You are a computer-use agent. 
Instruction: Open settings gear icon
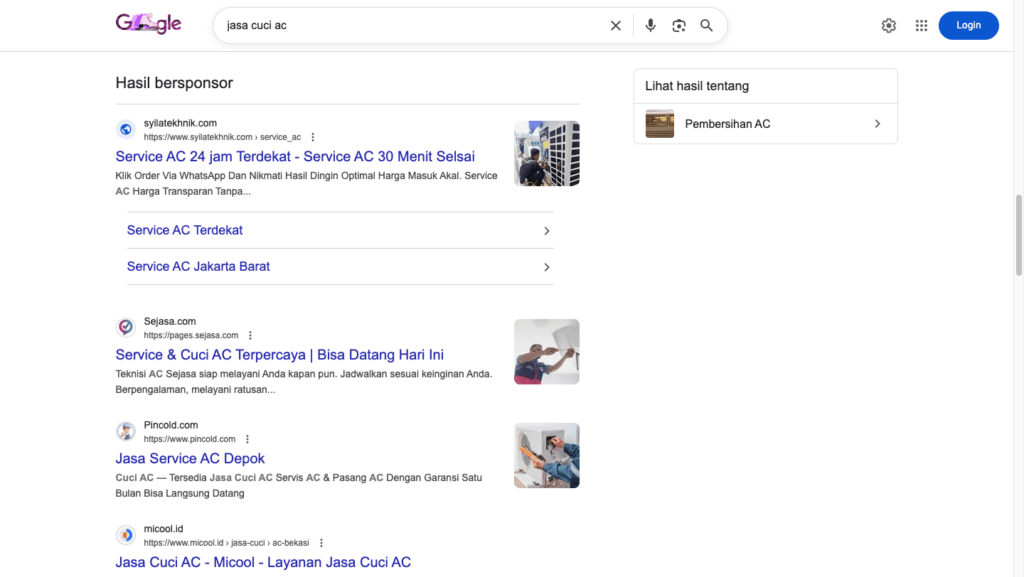(889, 25)
